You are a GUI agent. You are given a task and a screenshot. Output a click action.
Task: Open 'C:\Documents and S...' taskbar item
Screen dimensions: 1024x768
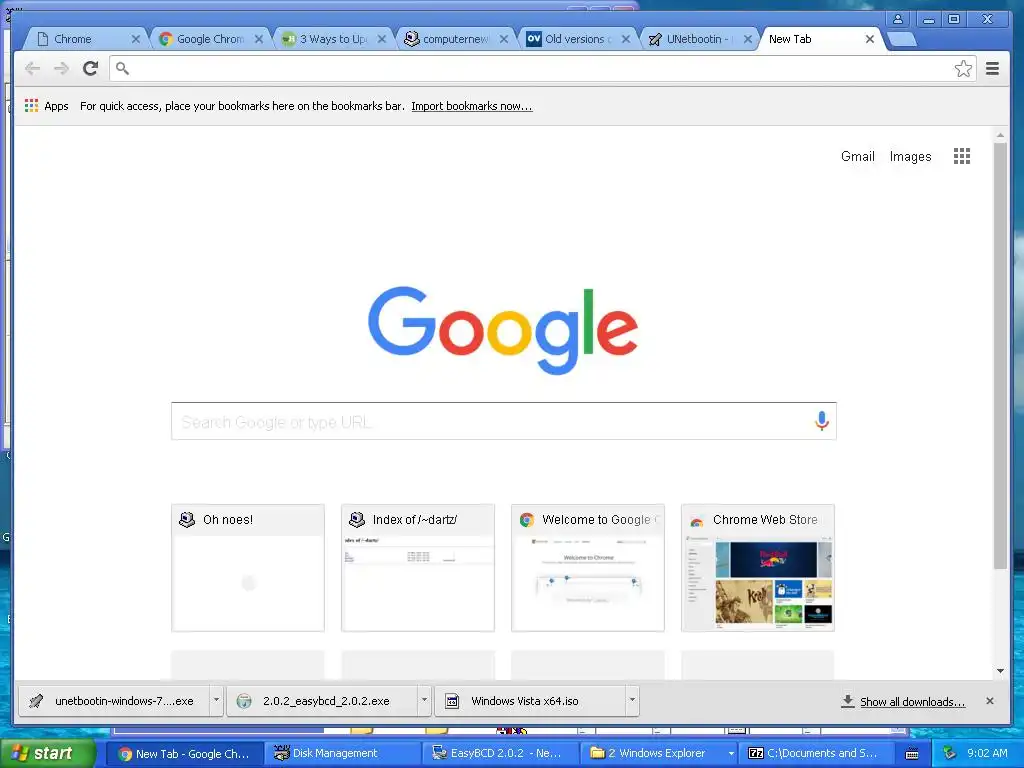click(x=817, y=754)
